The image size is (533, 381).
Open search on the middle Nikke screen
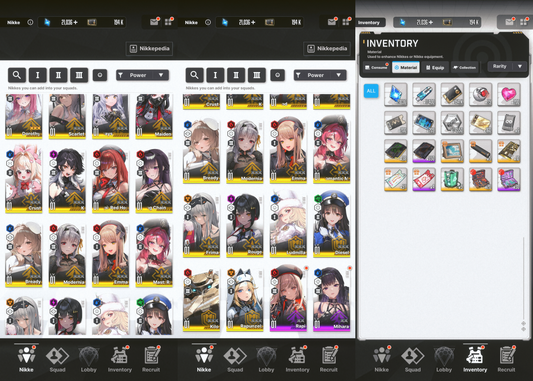coord(194,75)
